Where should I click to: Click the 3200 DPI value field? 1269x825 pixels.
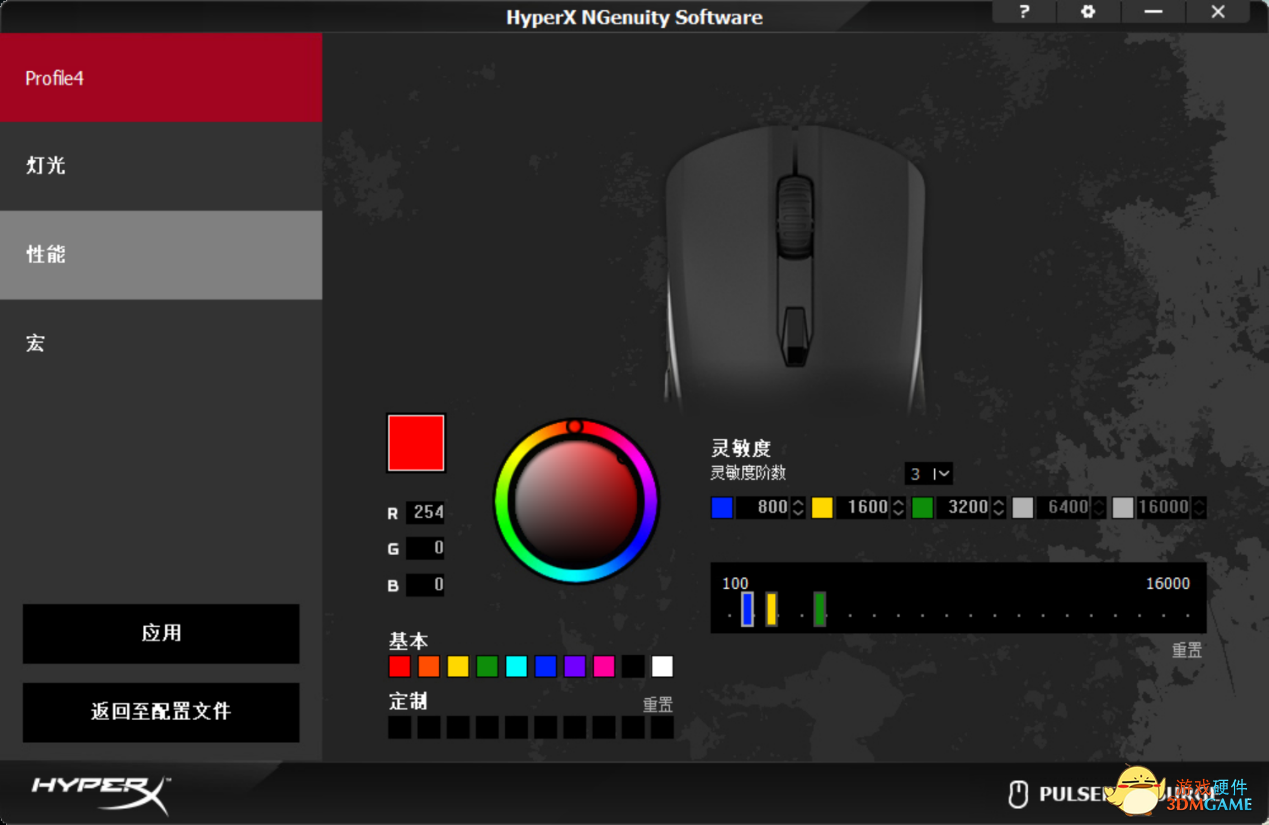coord(963,507)
